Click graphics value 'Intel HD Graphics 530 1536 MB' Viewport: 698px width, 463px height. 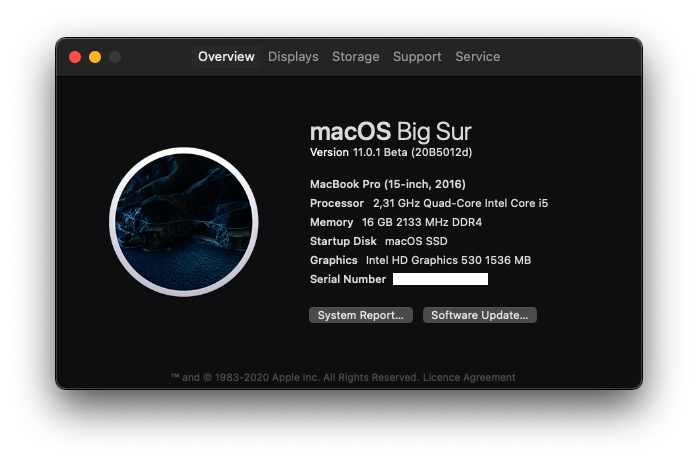click(448, 260)
